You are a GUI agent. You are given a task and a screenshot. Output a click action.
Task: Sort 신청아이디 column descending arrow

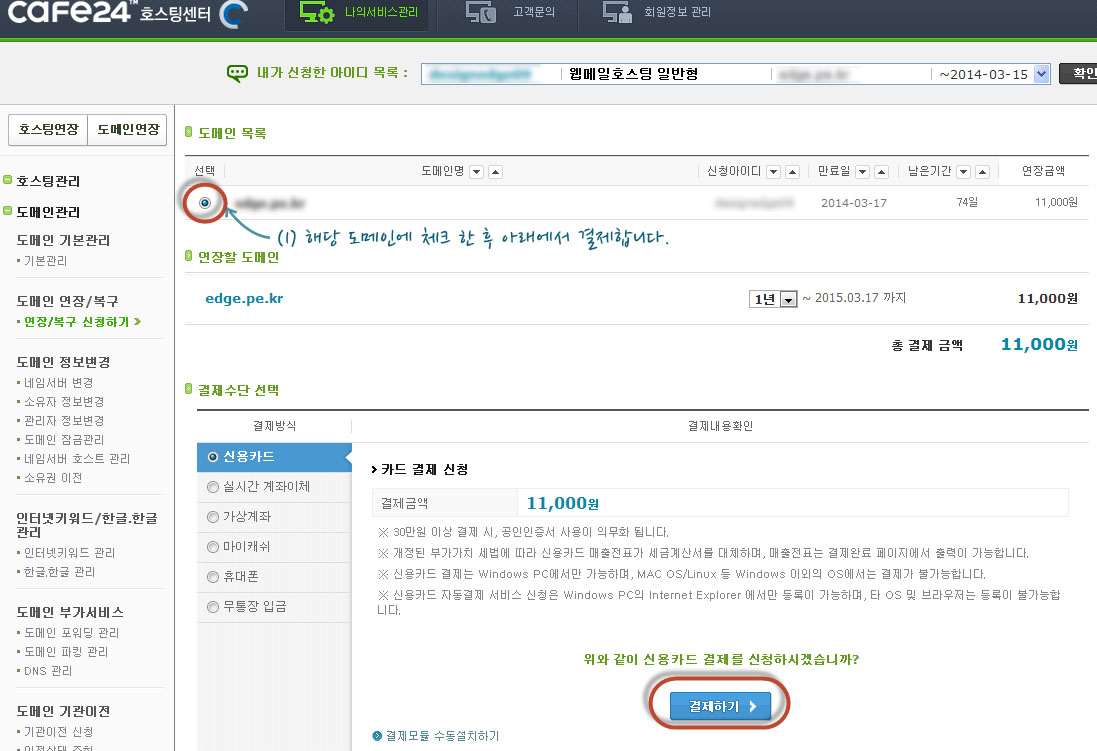click(x=774, y=172)
